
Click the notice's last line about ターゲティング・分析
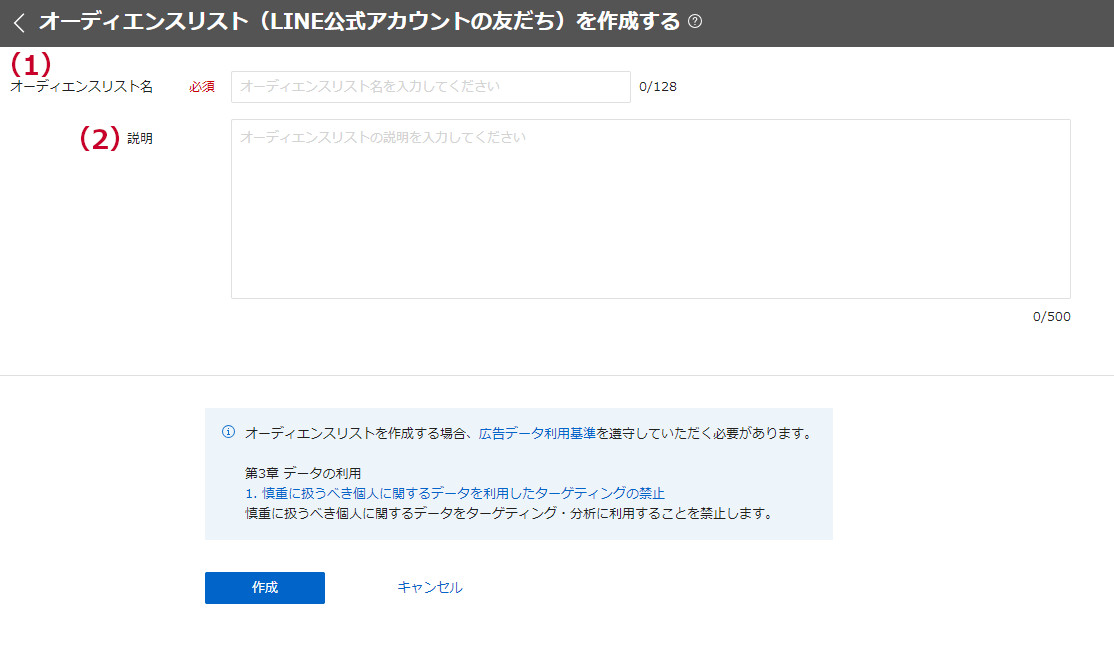click(510, 513)
